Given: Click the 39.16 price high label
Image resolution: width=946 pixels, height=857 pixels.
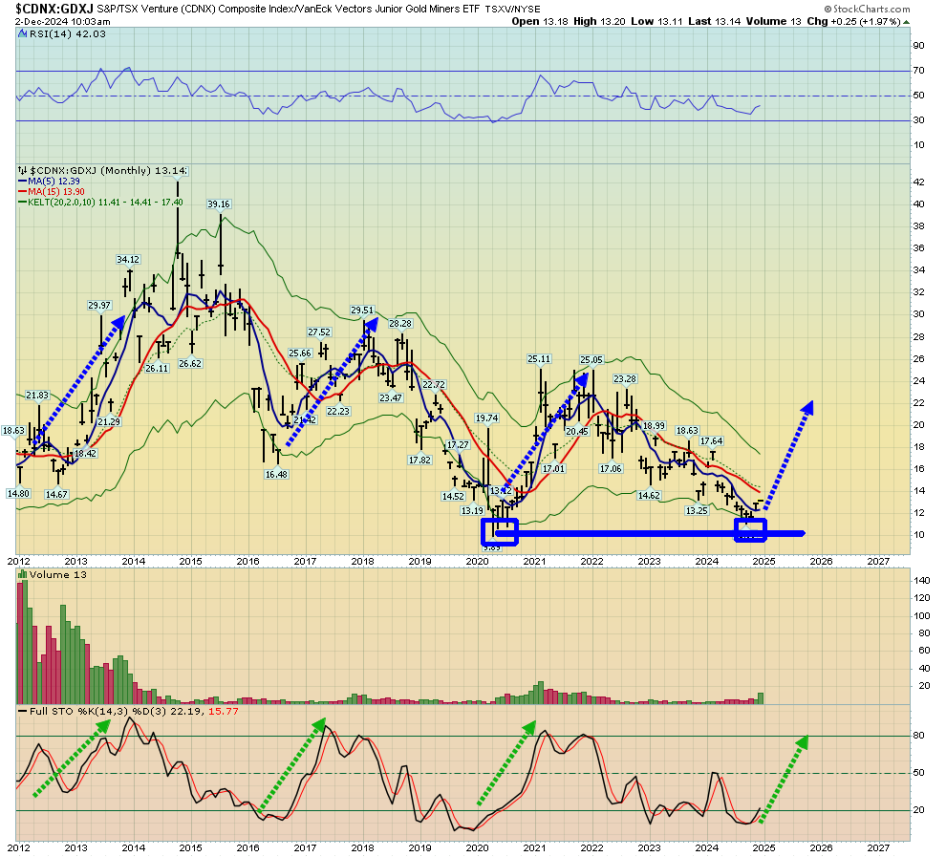Looking at the screenshot, I should click(219, 204).
